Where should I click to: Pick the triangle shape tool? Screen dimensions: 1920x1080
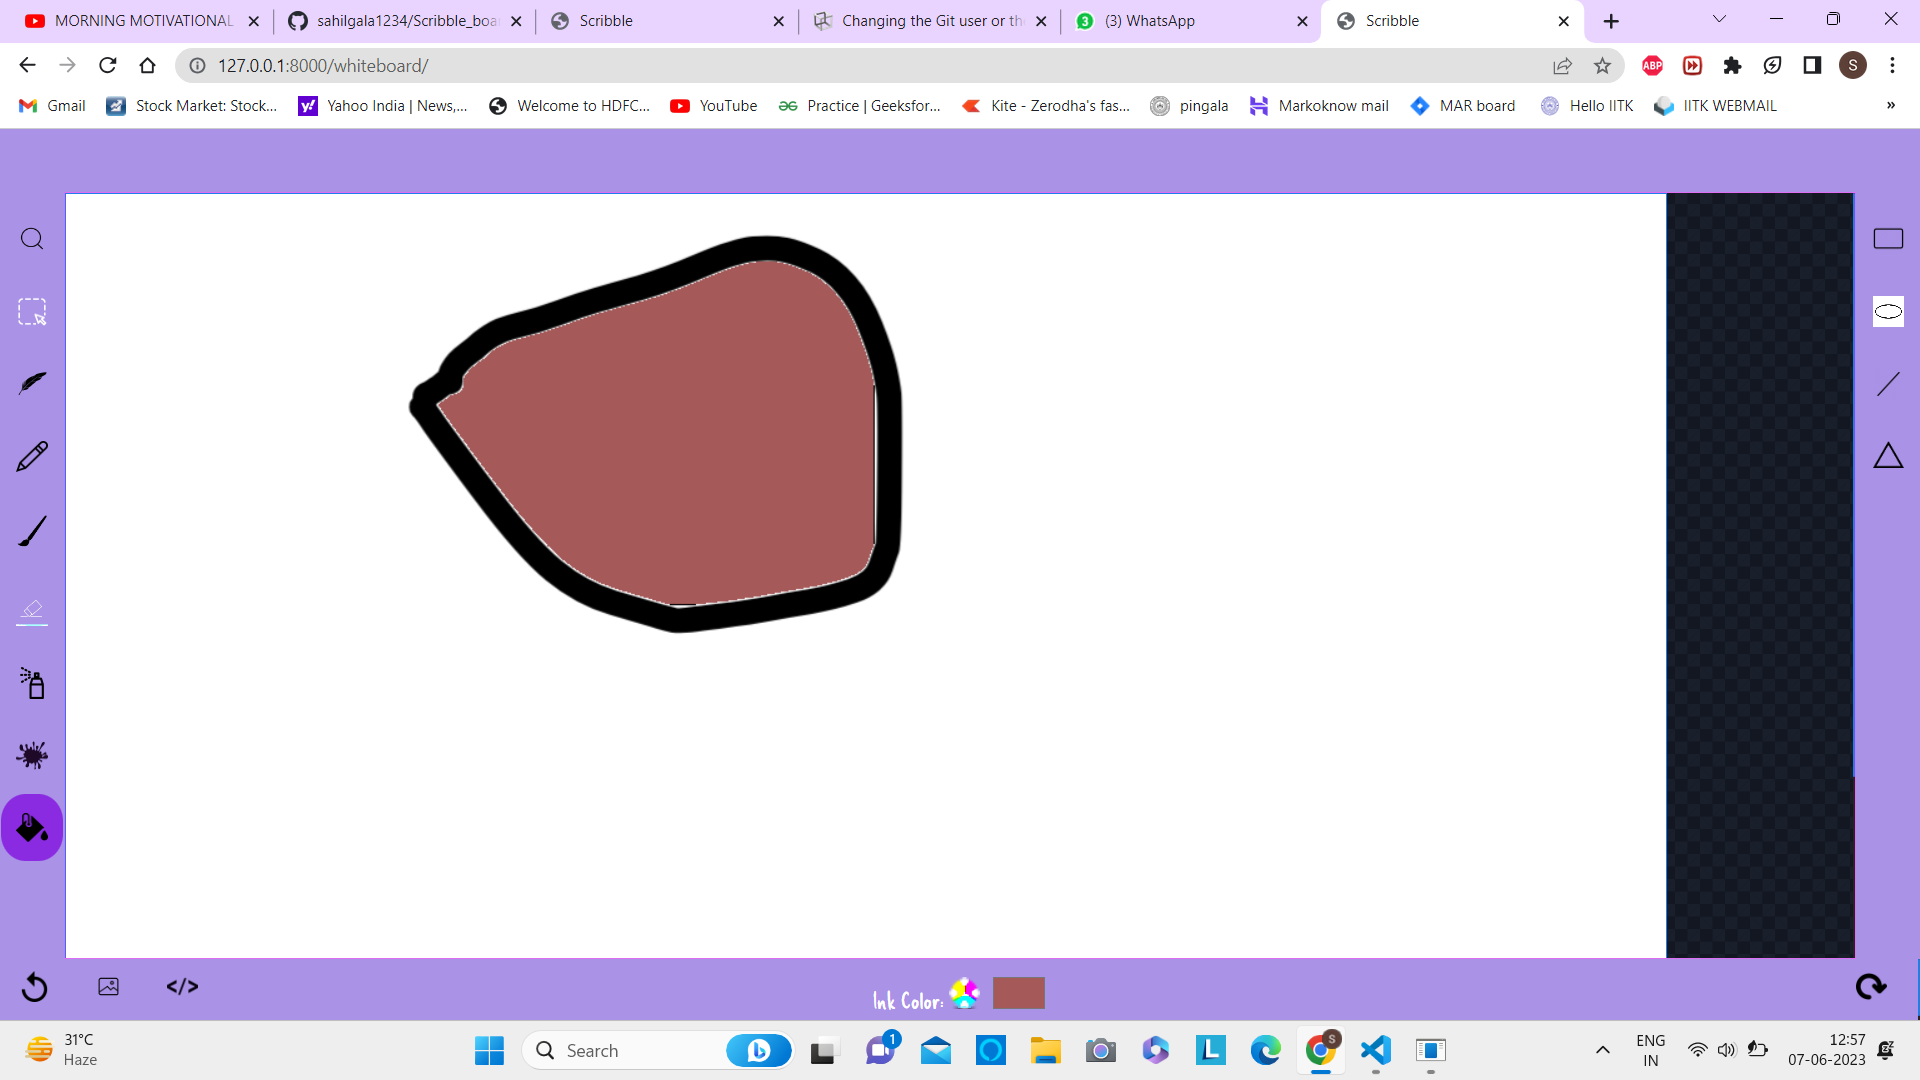click(x=1888, y=455)
